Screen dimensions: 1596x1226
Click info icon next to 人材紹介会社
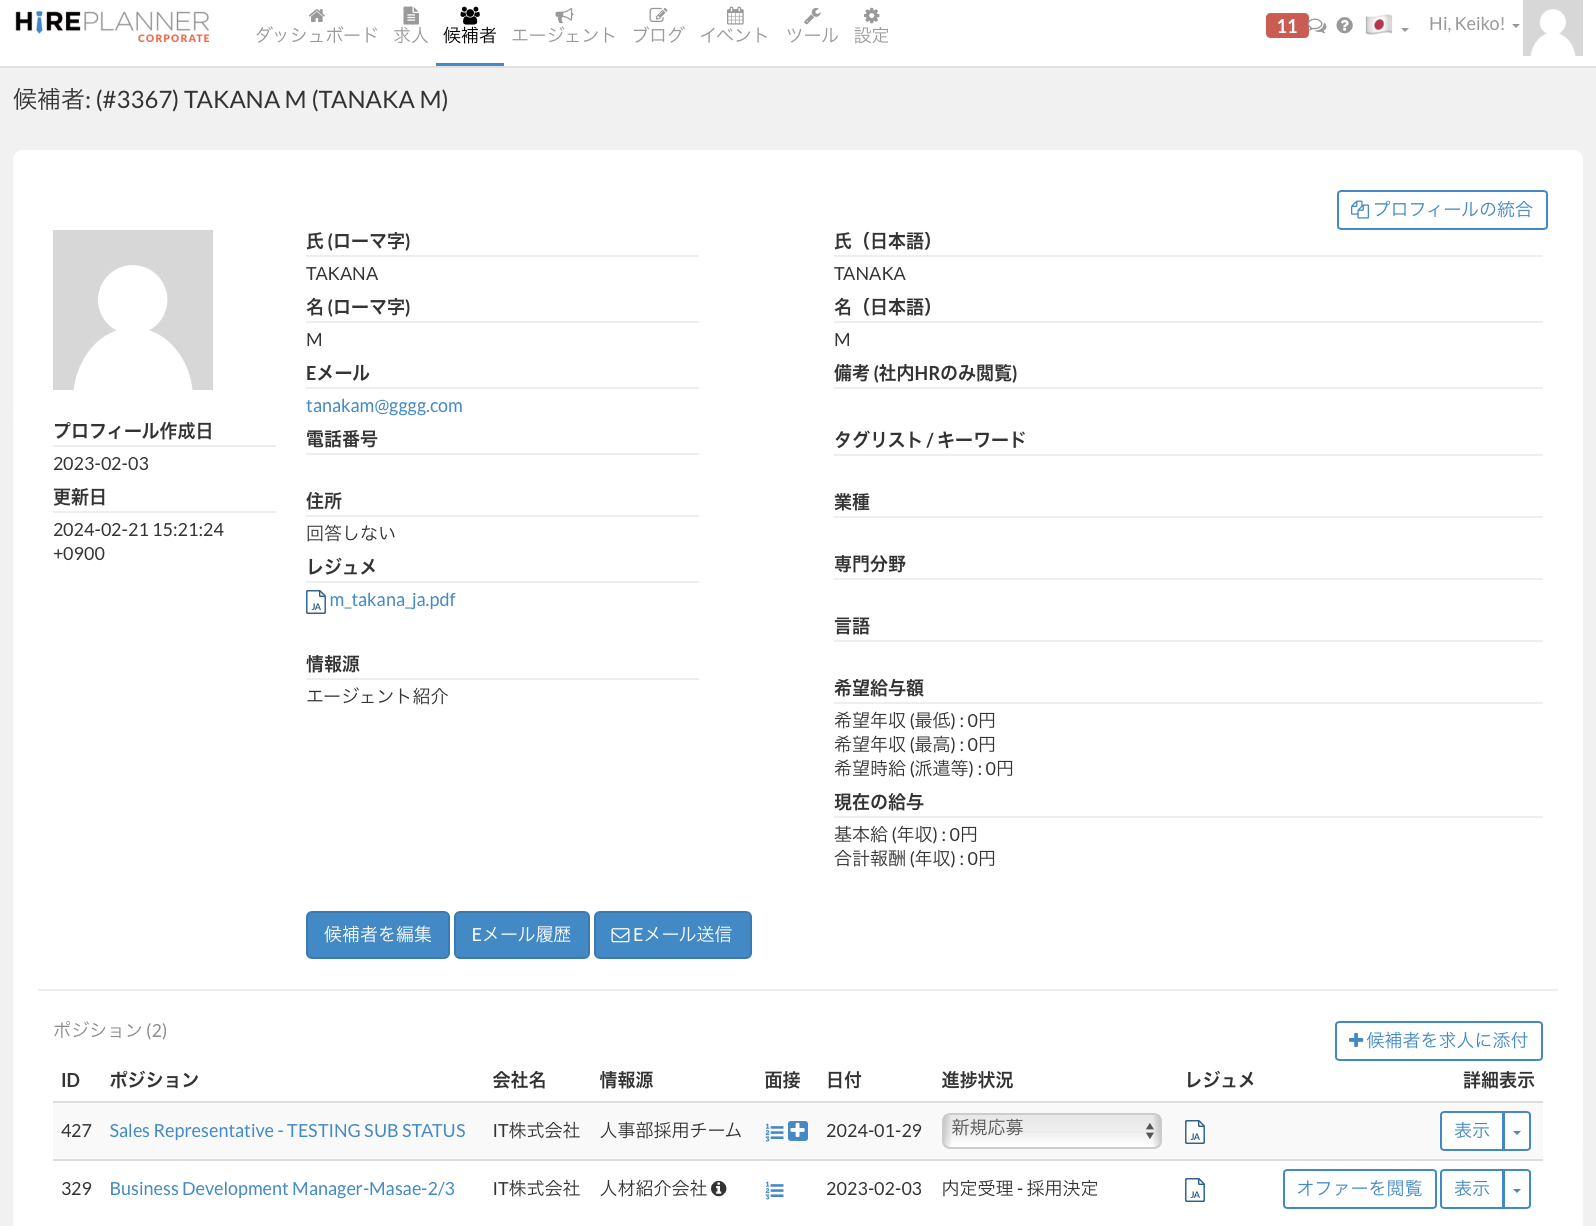click(x=719, y=1188)
